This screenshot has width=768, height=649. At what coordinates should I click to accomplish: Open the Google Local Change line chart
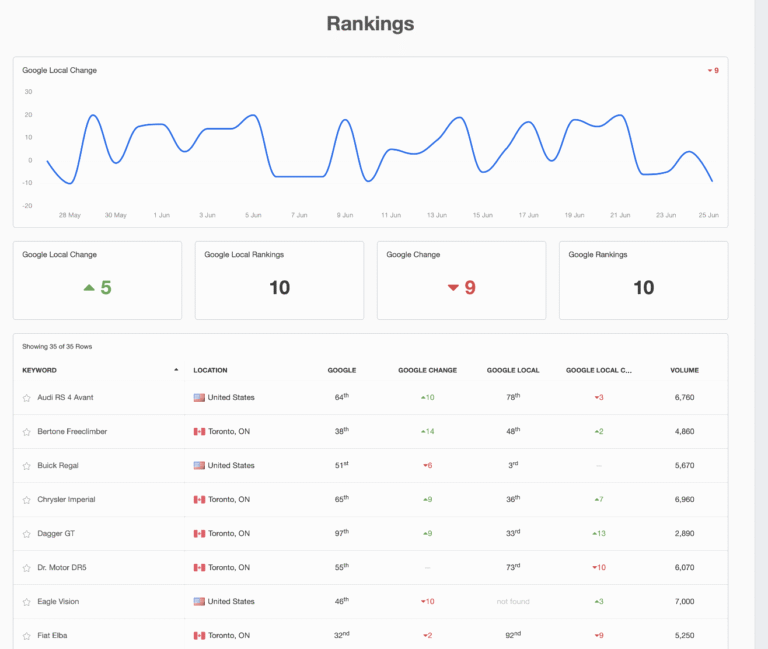pos(370,142)
